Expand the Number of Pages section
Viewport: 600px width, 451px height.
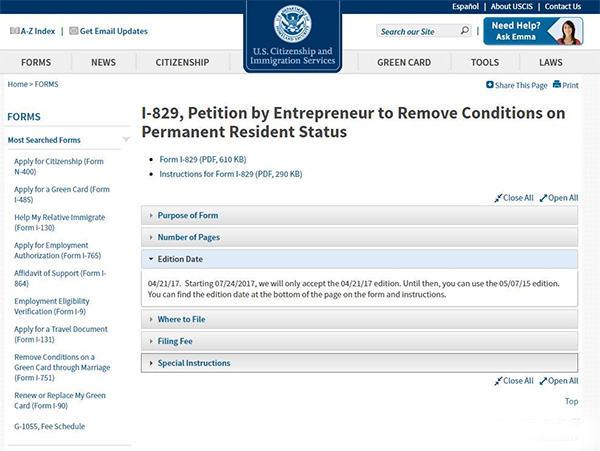tap(189, 237)
